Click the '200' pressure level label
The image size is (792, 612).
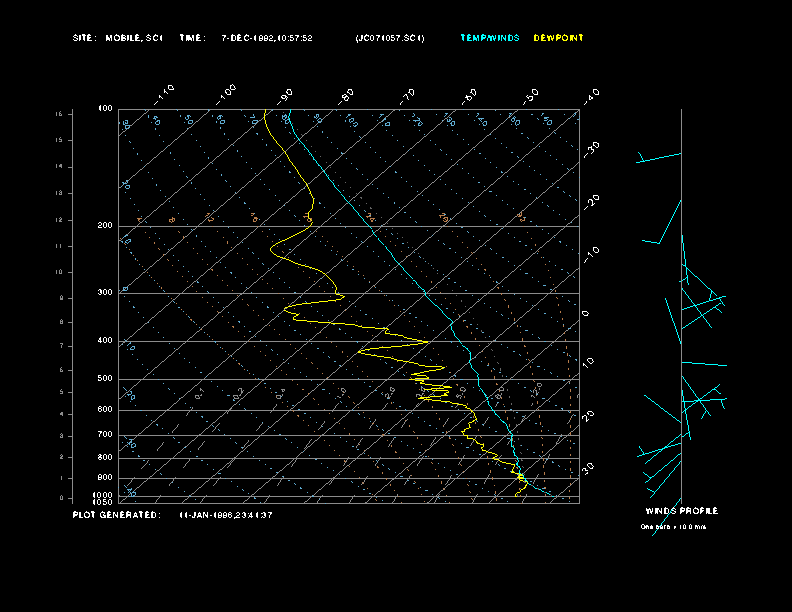tap(105, 226)
